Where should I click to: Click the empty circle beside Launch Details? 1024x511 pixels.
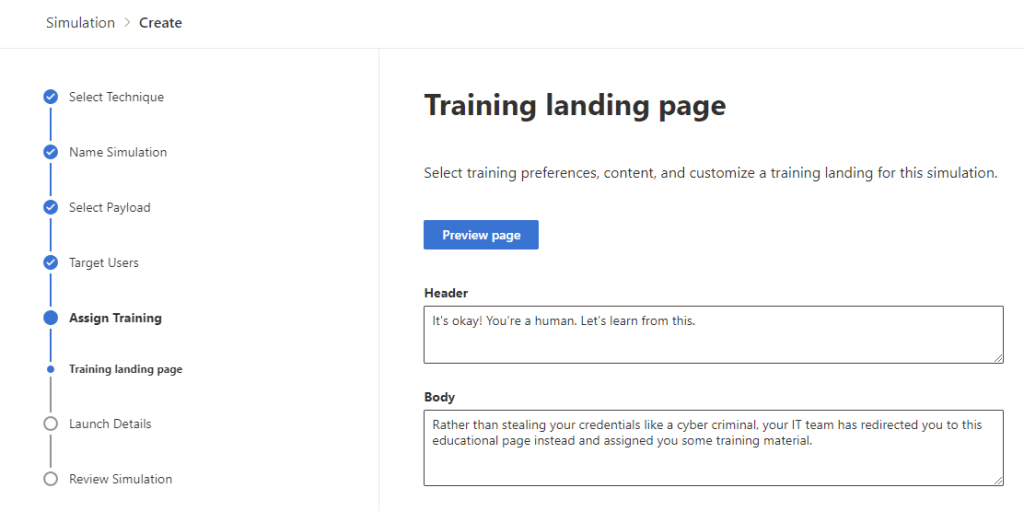pos(50,424)
